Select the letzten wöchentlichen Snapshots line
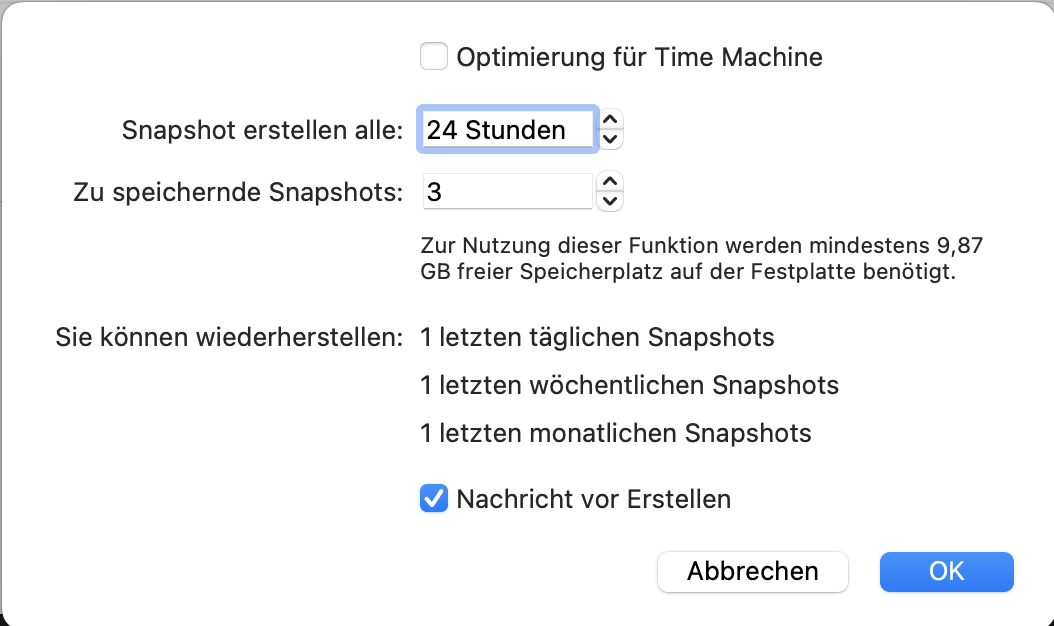This screenshot has height=626, width=1054. (629, 385)
